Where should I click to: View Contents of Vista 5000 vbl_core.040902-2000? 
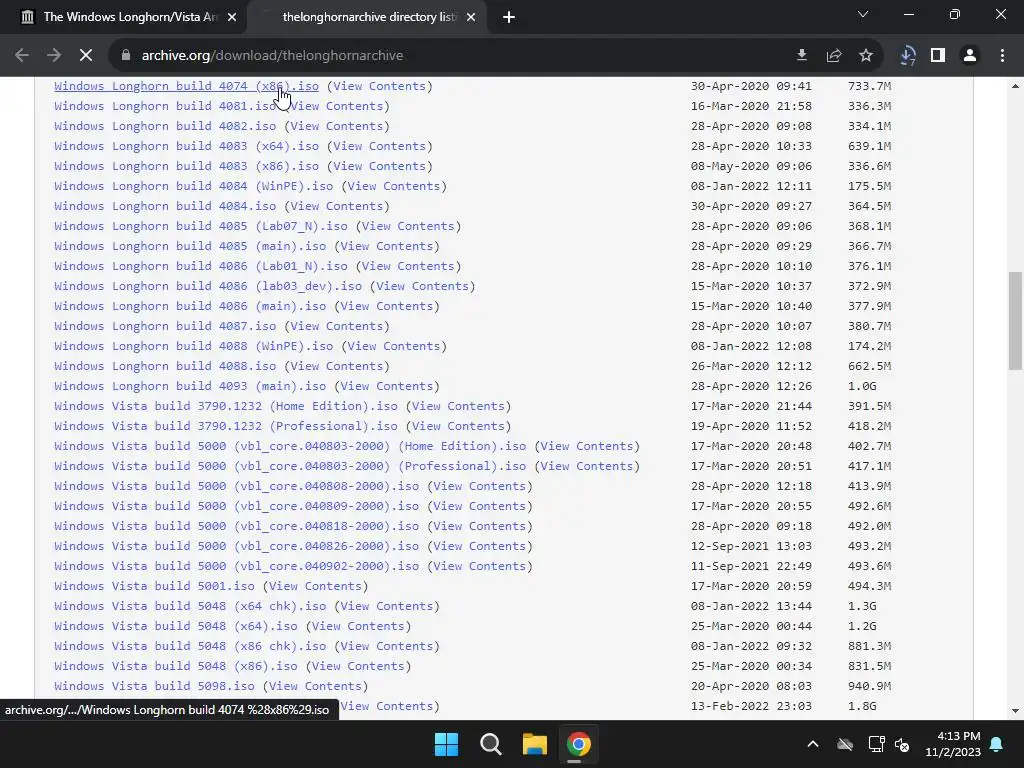tap(479, 566)
